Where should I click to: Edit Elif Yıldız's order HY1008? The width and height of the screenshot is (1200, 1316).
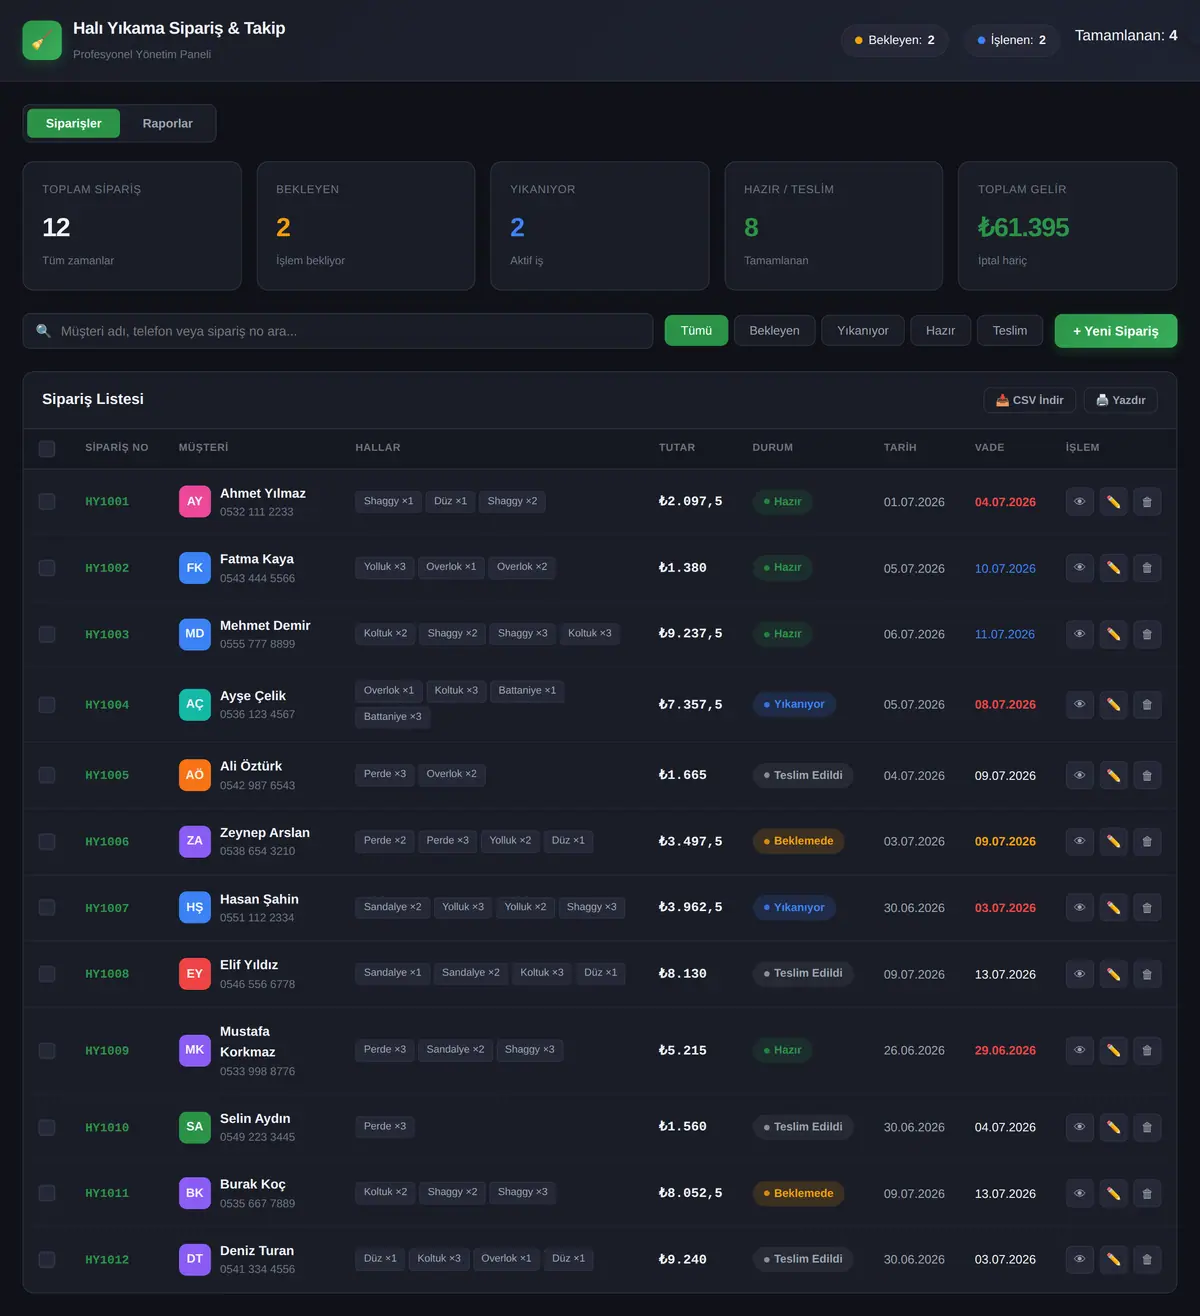coord(1113,974)
